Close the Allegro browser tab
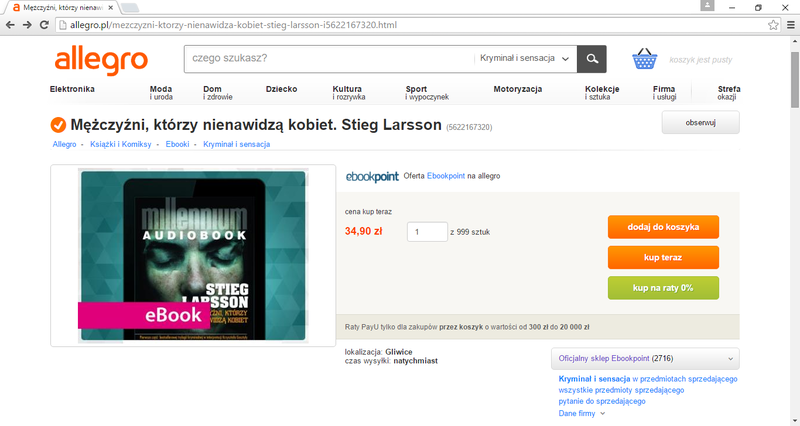The width and height of the screenshot is (800, 426). [x=111, y=8]
